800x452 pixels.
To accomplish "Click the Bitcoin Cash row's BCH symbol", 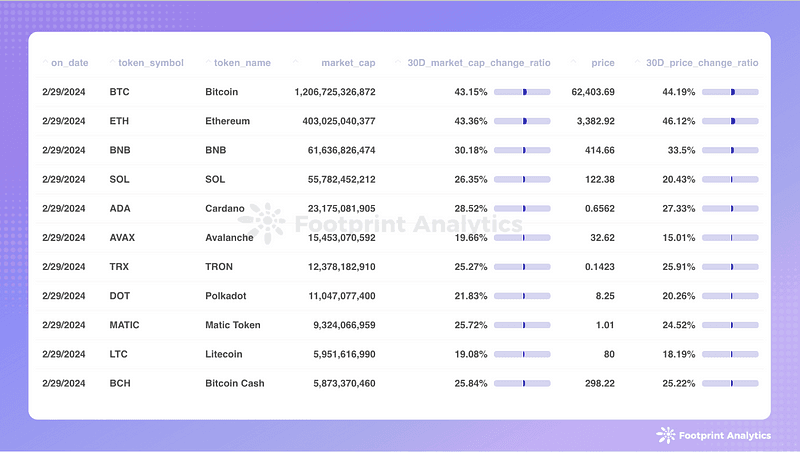I will tap(120, 383).
